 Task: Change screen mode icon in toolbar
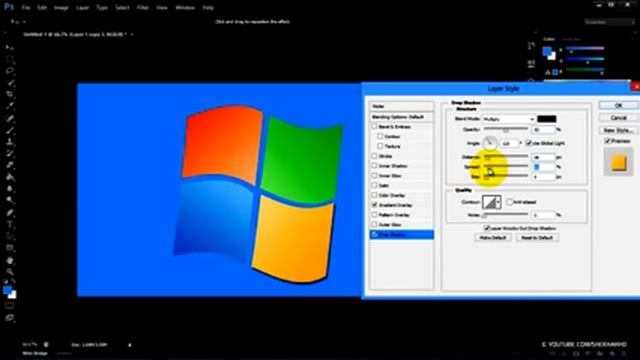(9, 318)
